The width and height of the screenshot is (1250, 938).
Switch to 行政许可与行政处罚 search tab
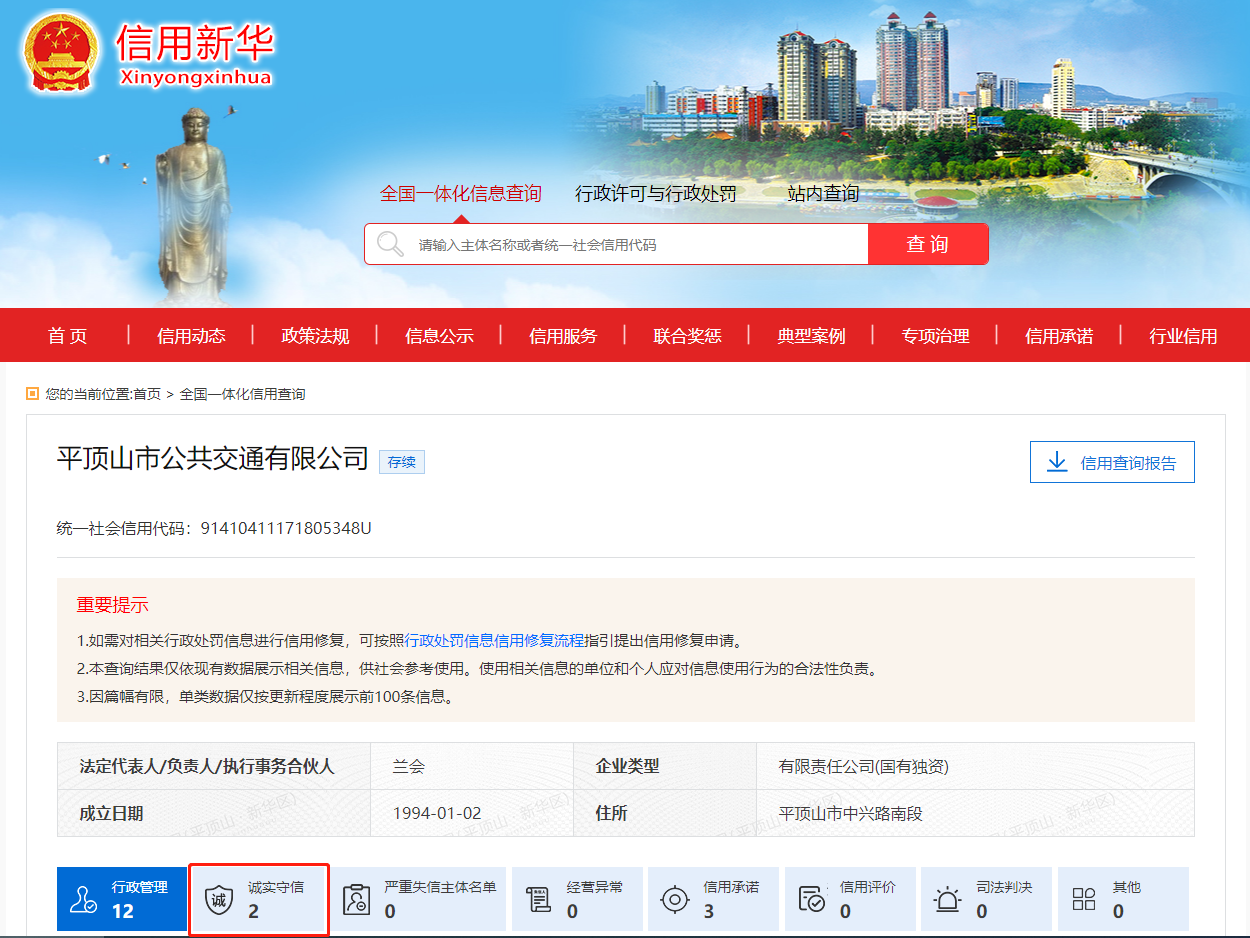[x=656, y=193]
